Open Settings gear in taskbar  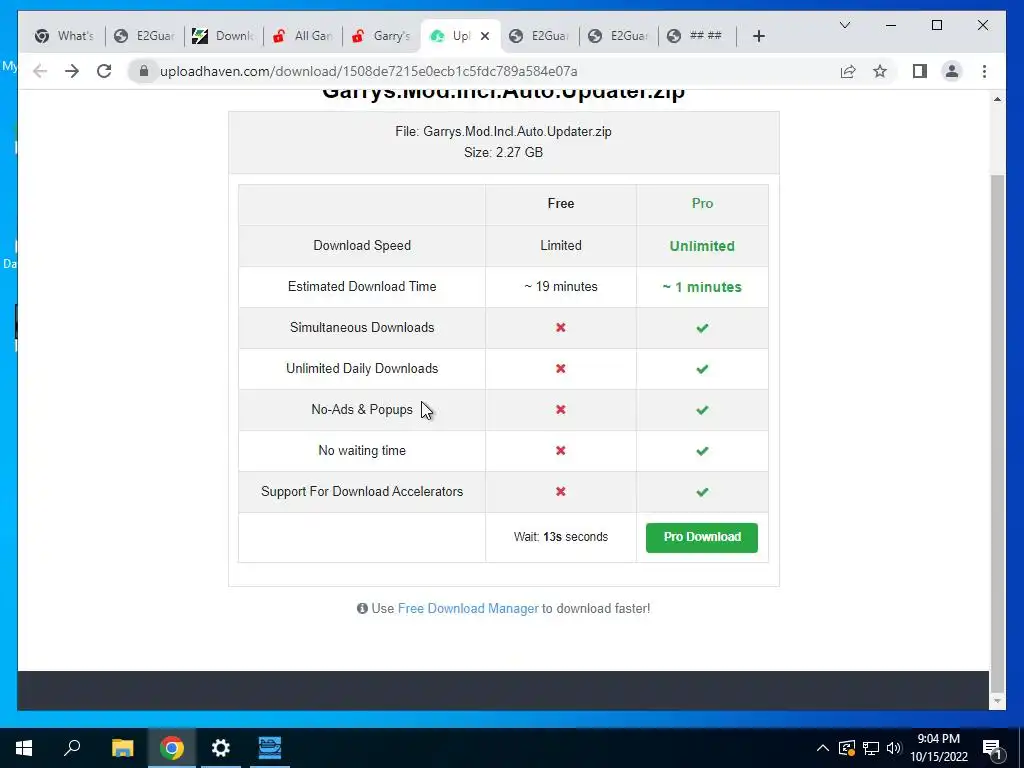(x=221, y=748)
